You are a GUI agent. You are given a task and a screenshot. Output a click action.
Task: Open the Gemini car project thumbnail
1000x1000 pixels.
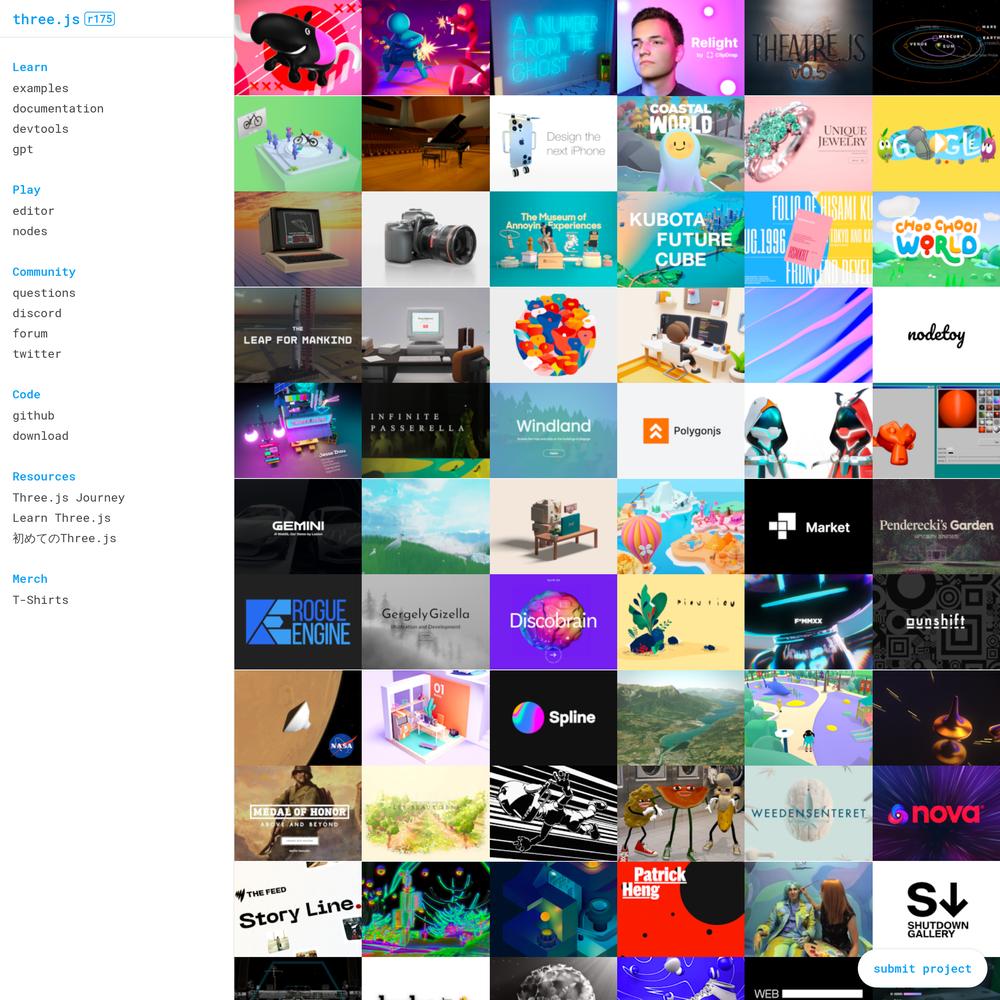tap(298, 526)
